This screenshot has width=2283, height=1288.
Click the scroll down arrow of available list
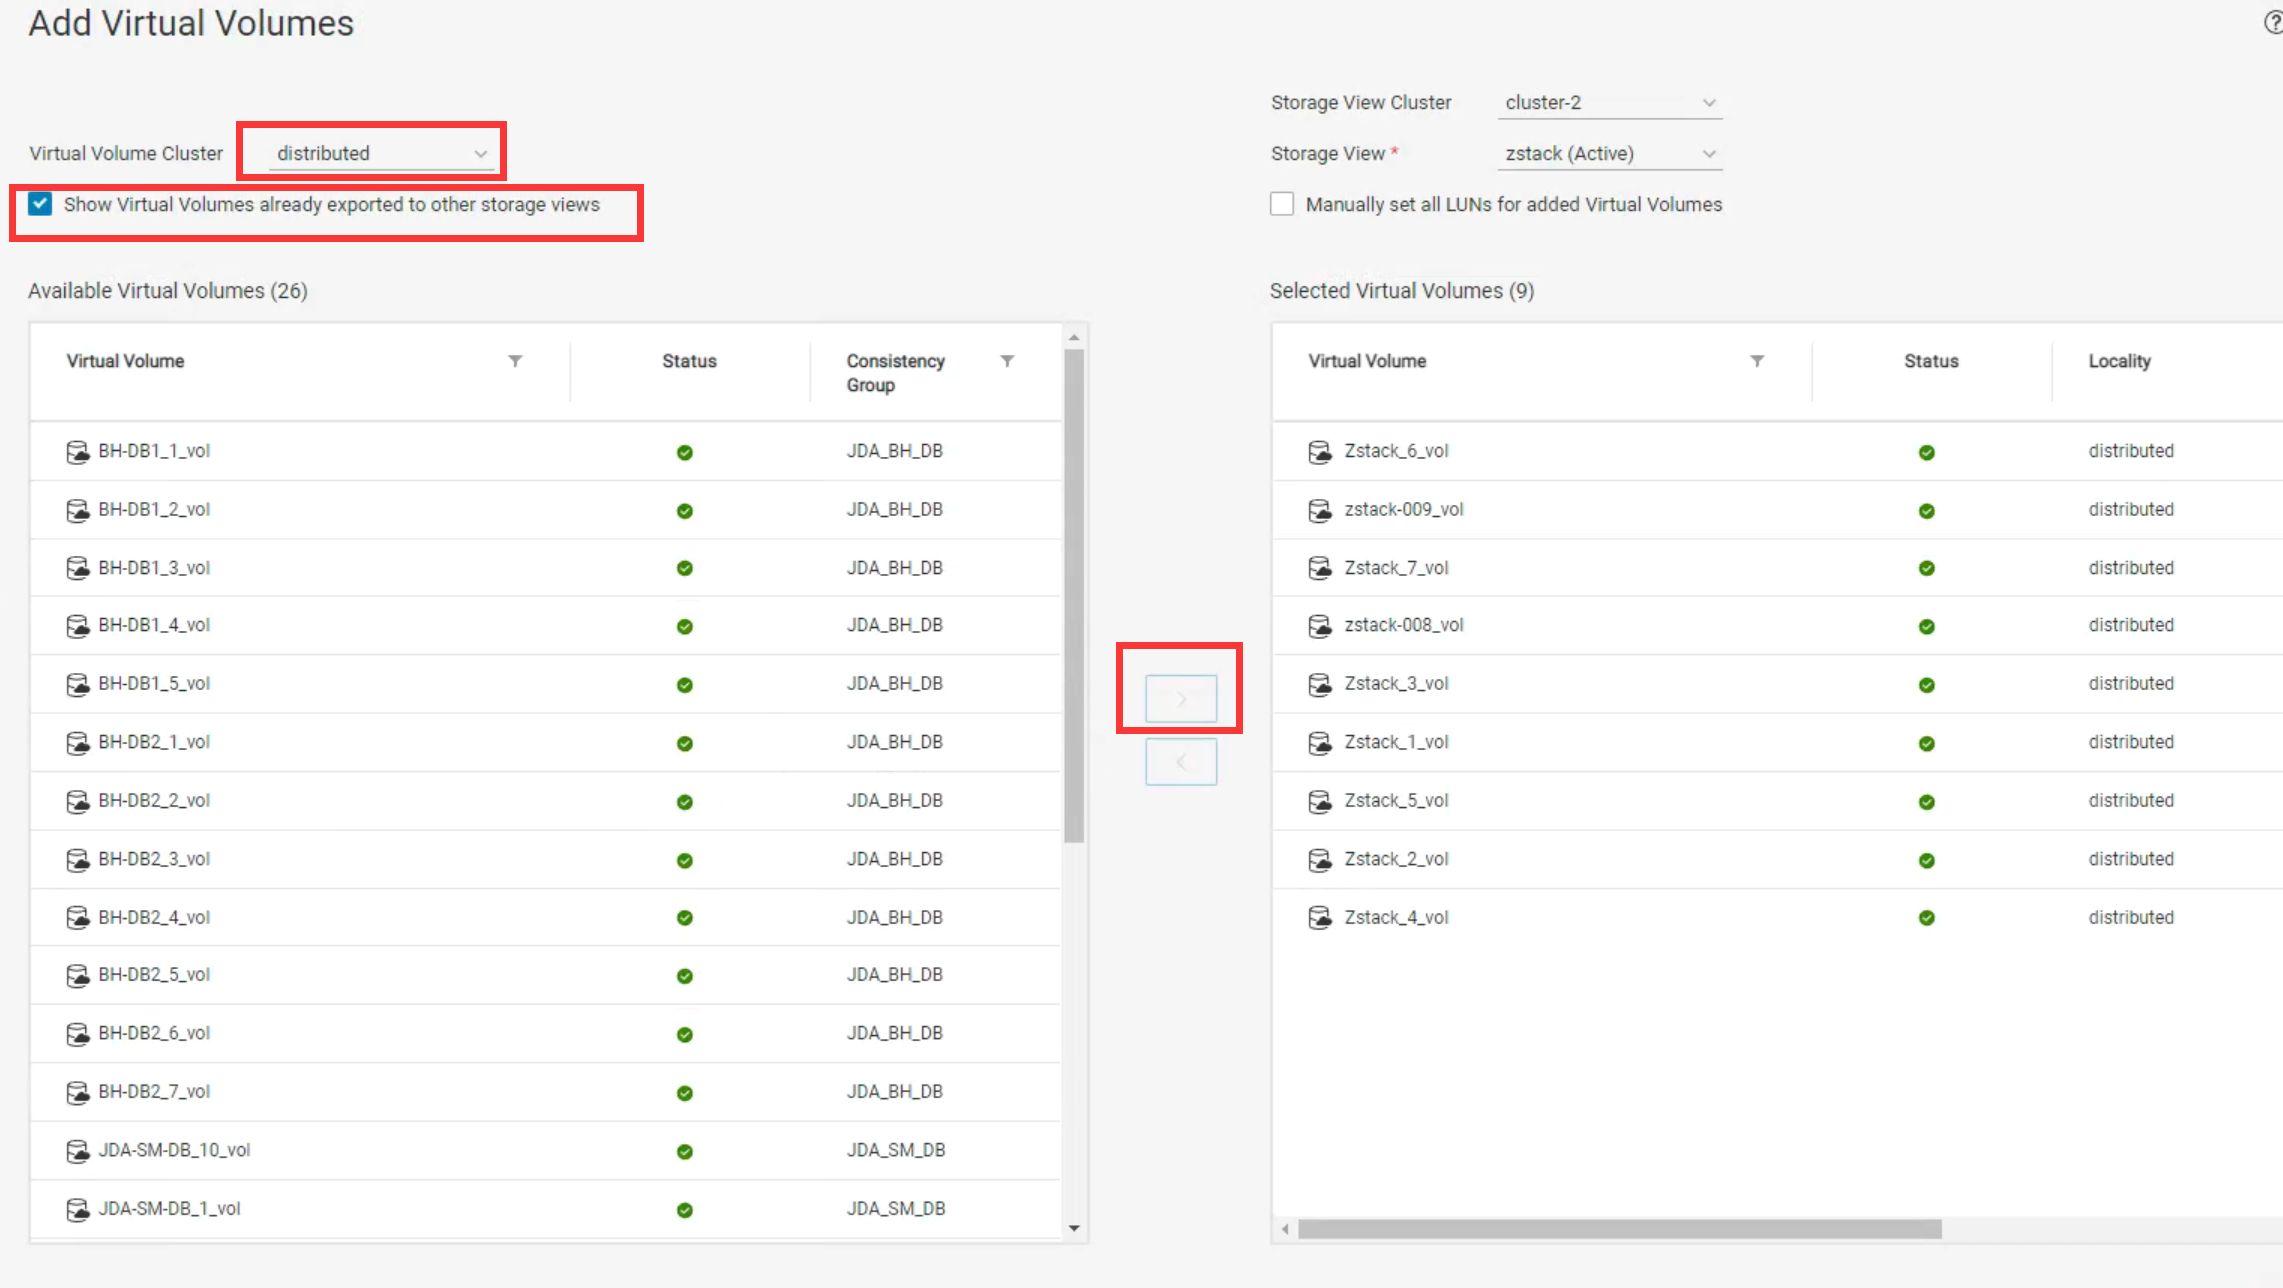tap(1074, 1228)
